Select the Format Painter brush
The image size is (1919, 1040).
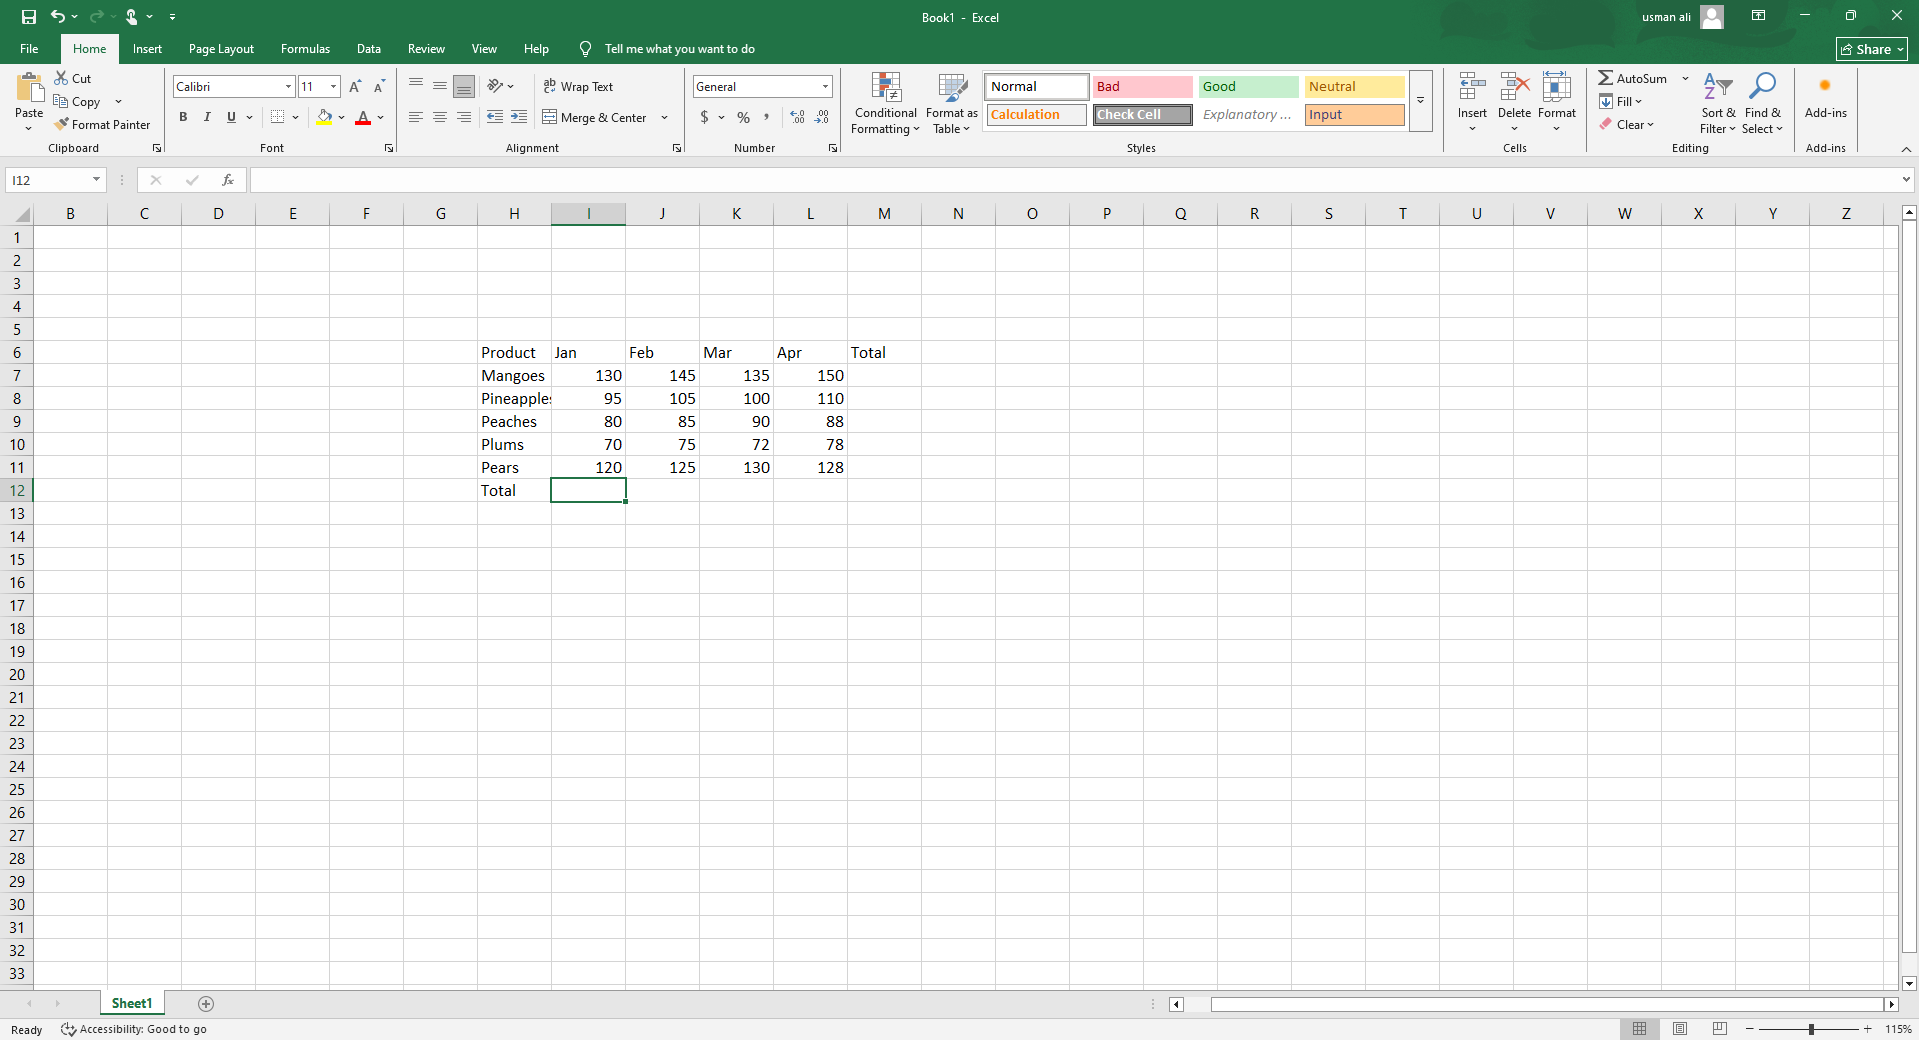102,125
